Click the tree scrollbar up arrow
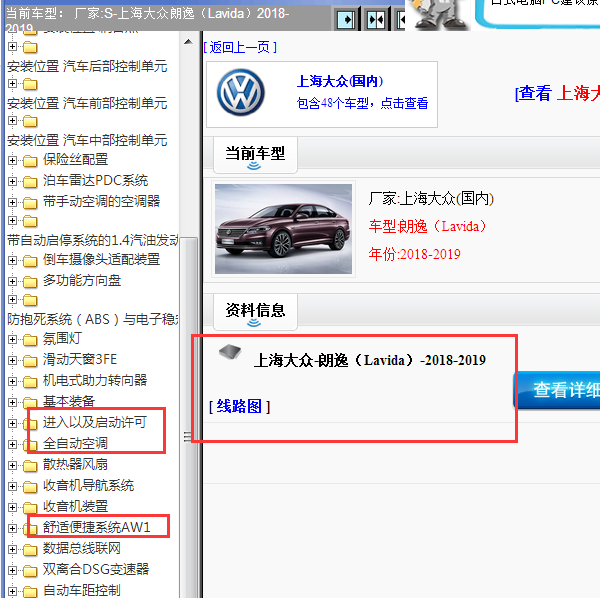This screenshot has height=598, width=600. coord(188,42)
